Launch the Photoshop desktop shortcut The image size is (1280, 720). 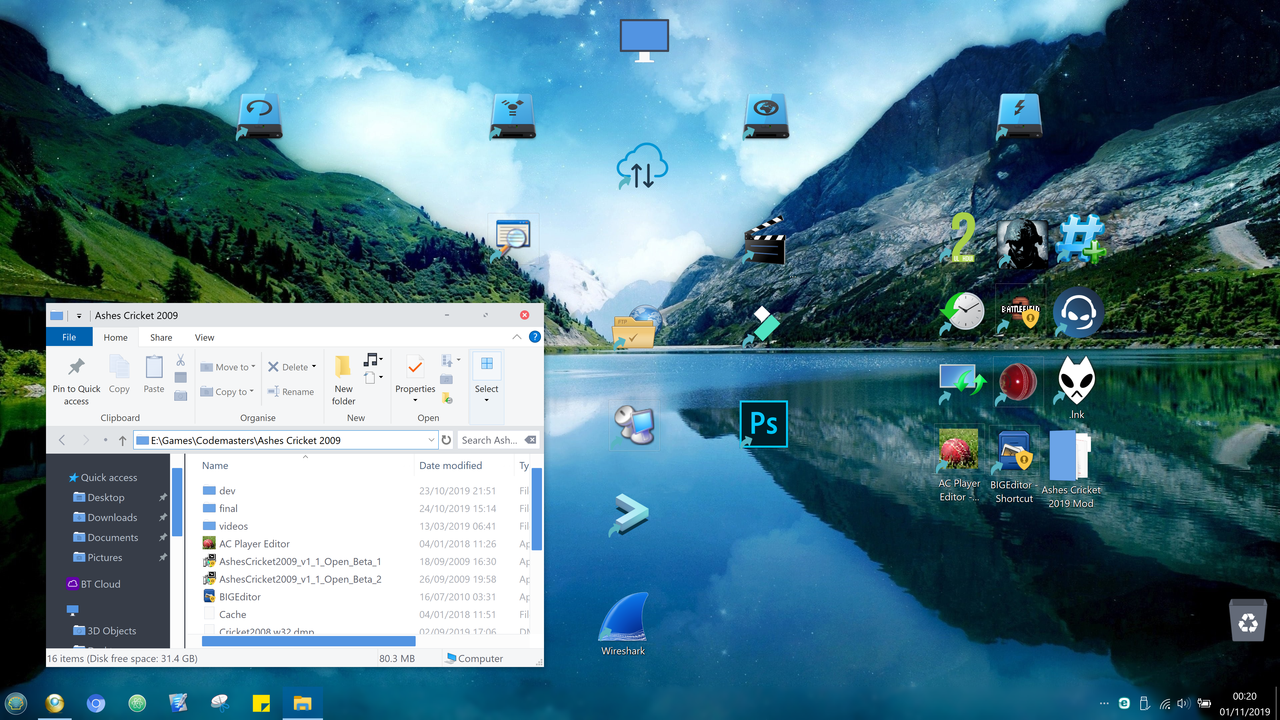click(x=763, y=424)
